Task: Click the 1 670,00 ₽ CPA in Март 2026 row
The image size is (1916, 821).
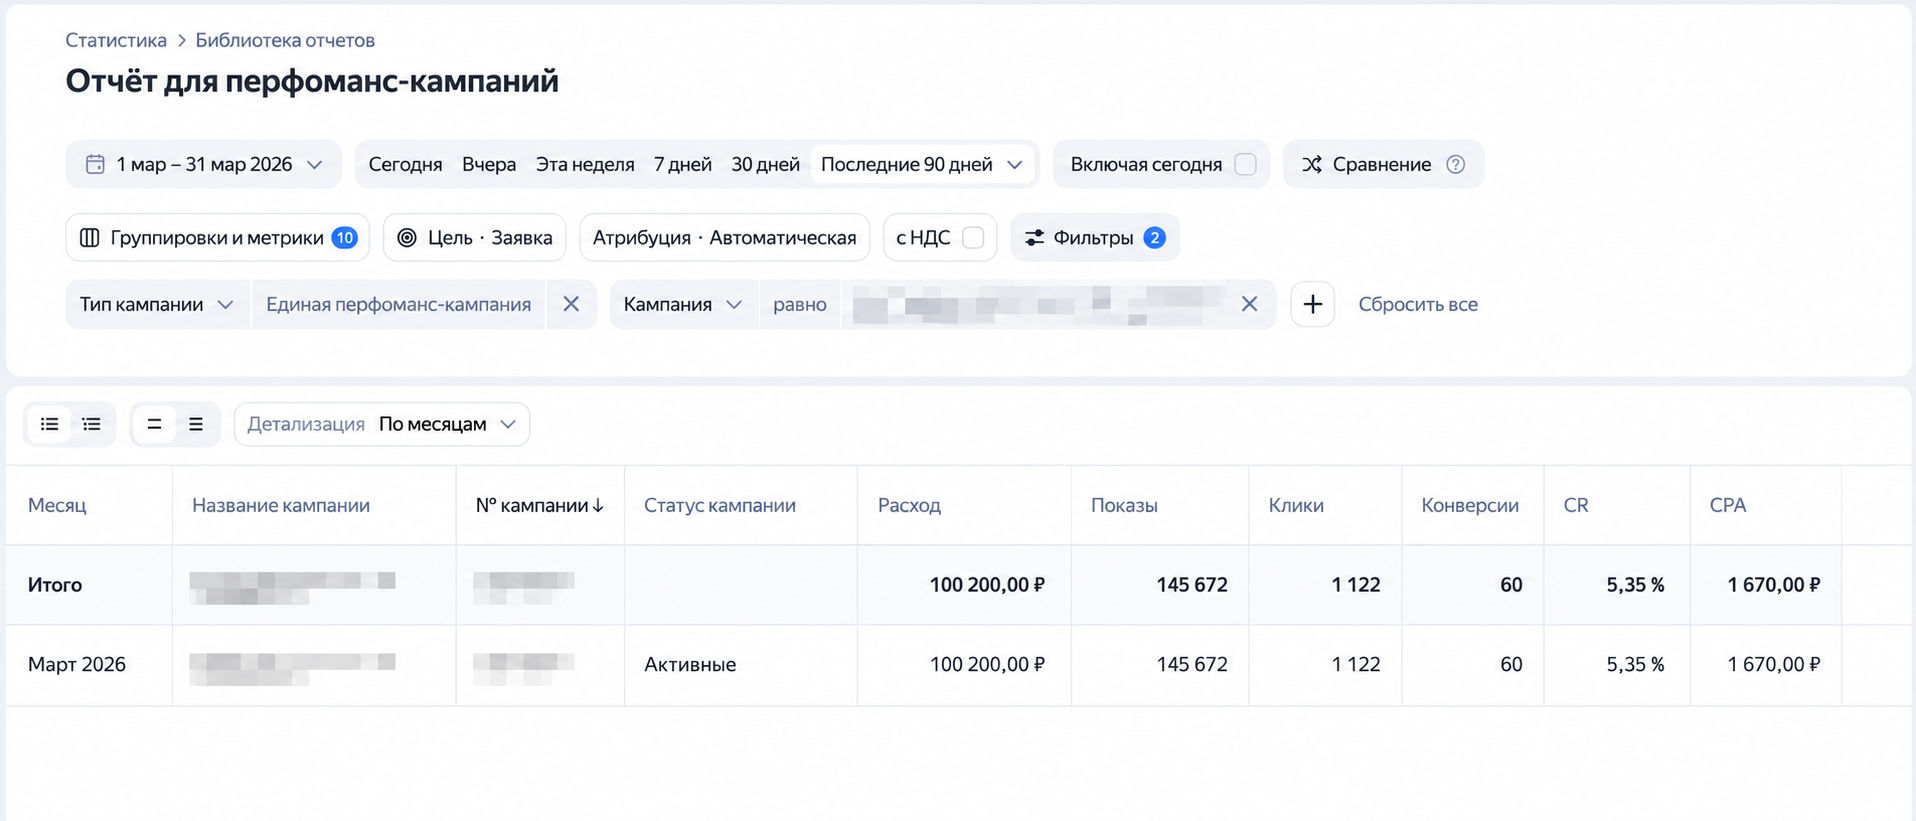Action: (1774, 664)
